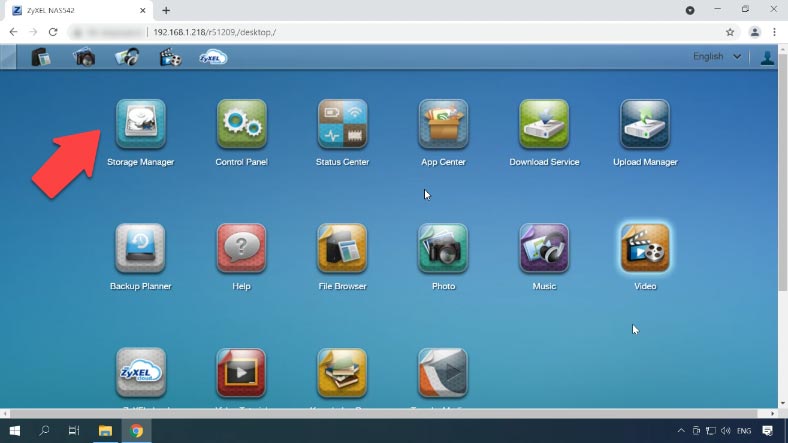Click the network tray icon

[711, 431]
